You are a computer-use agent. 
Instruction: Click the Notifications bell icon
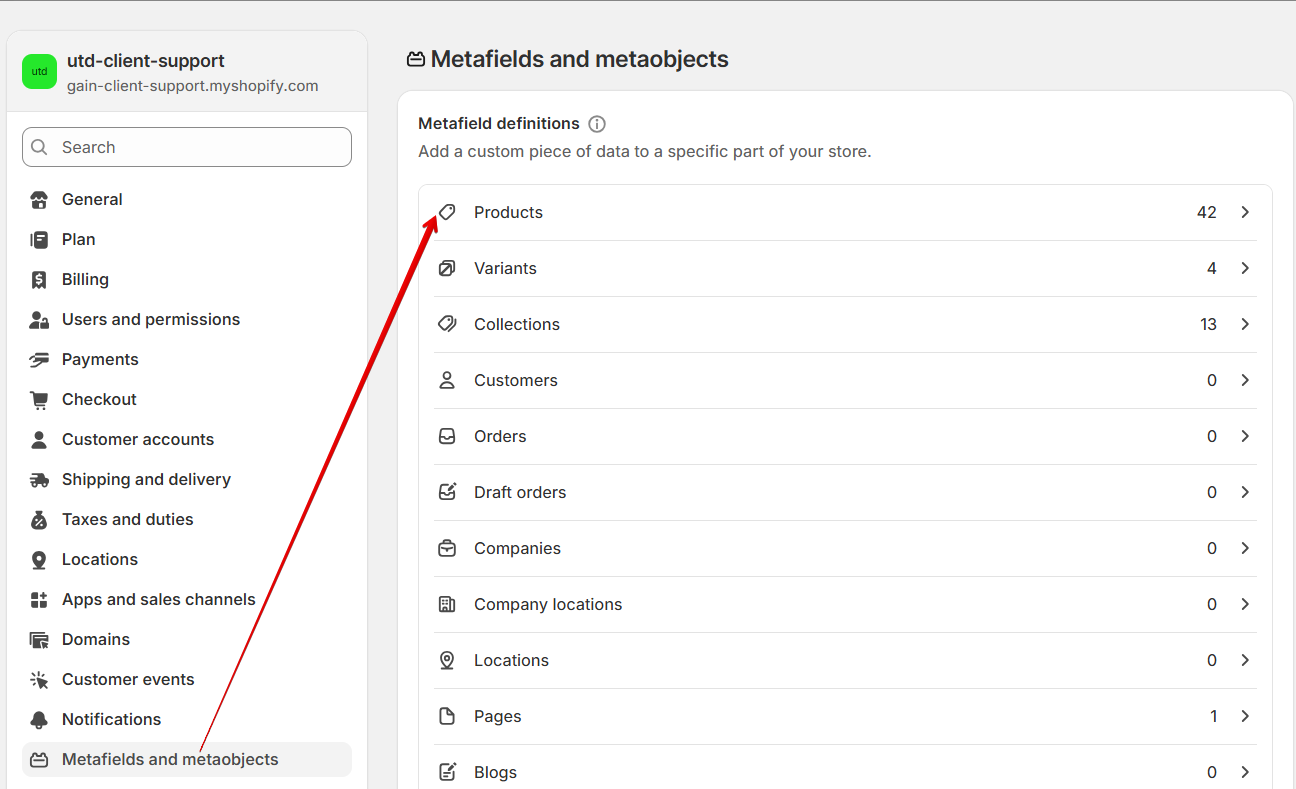click(39, 720)
